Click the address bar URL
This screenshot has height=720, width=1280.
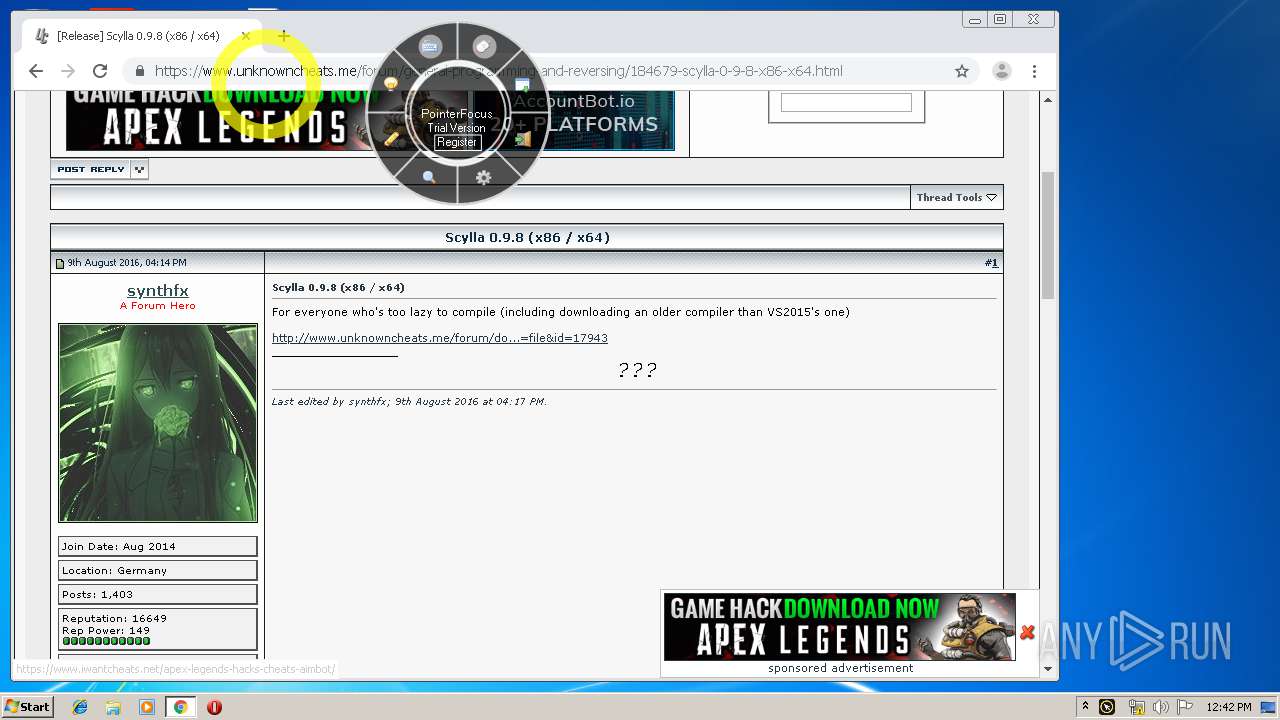pos(498,71)
